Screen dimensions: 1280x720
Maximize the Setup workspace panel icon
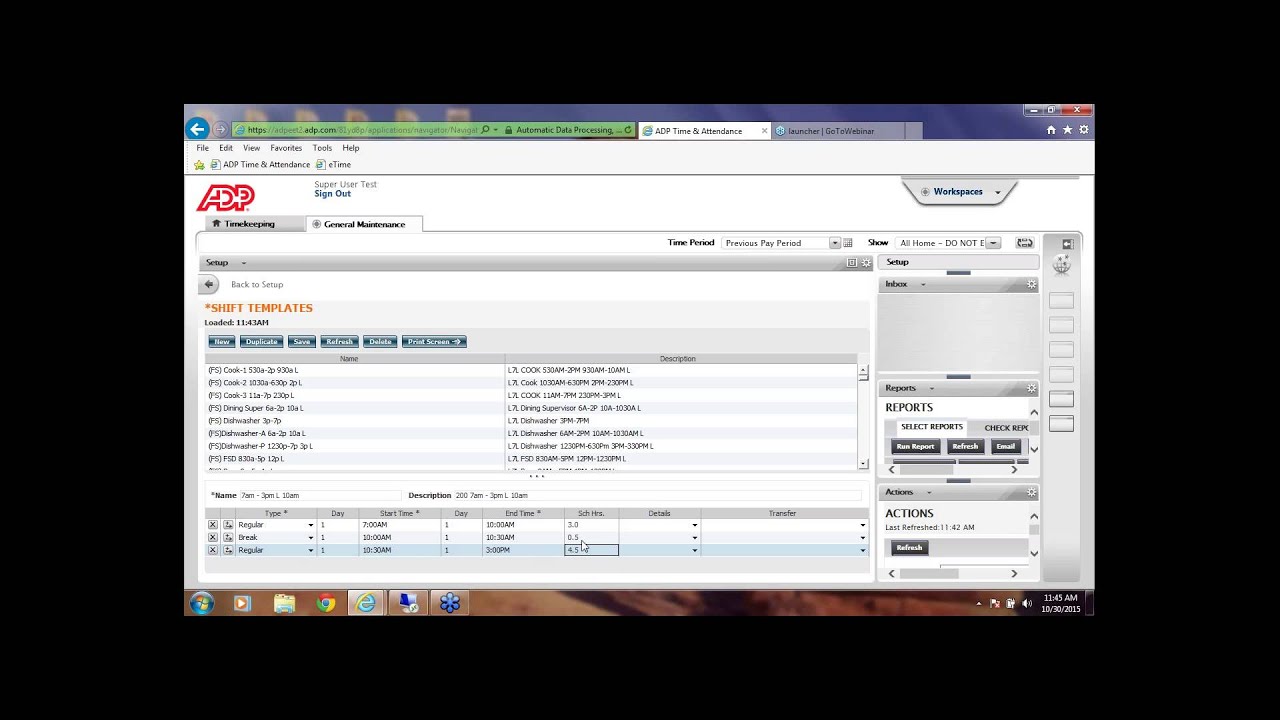tap(852, 263)
